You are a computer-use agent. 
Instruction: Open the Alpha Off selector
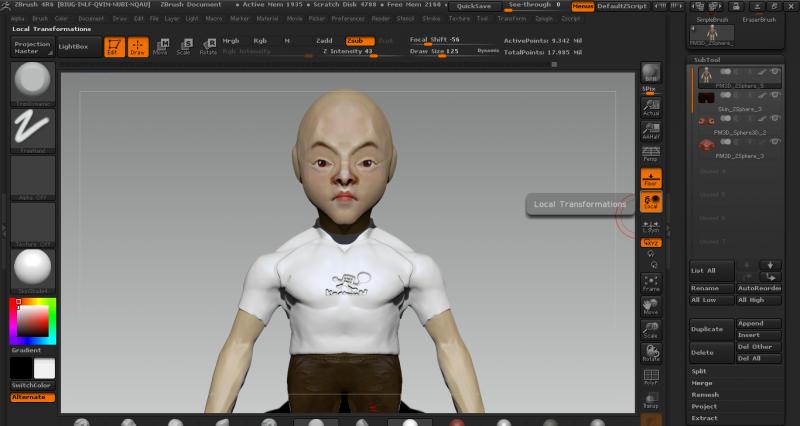pyautogui.click(x=33, y=178)
